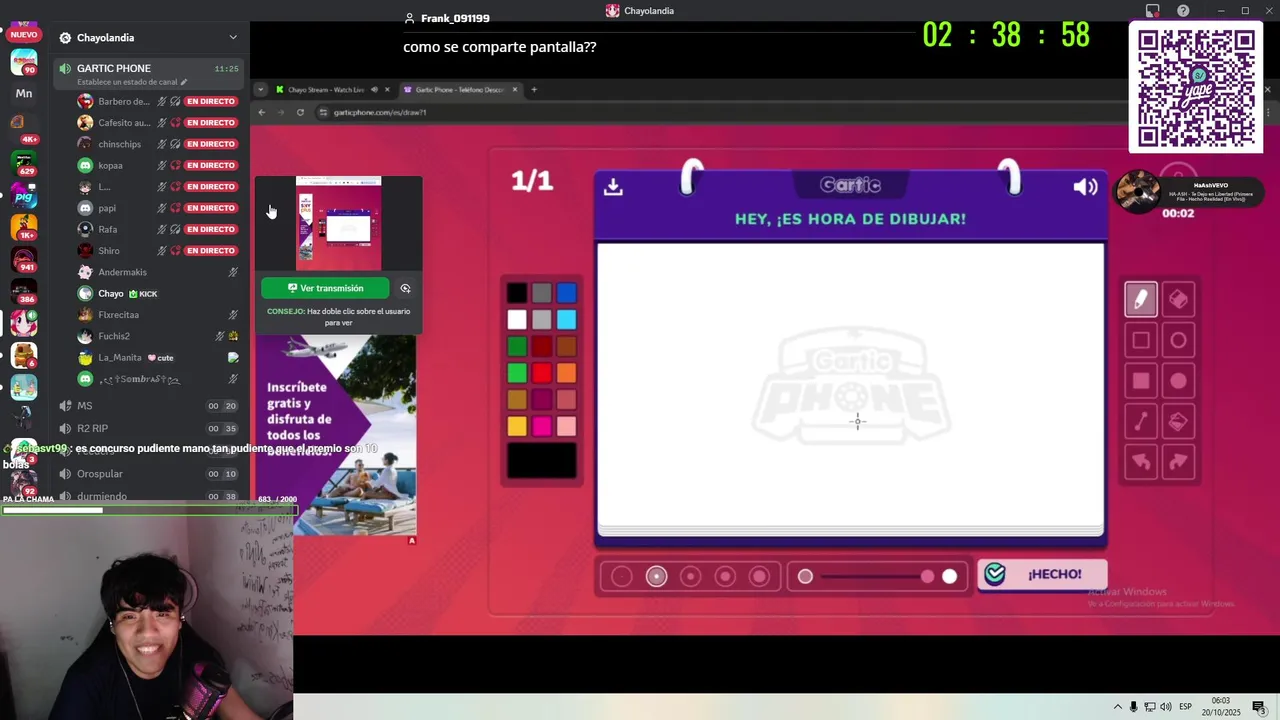Go back in the browser
Screen dimensions: 1280x720
pos(261,112)
